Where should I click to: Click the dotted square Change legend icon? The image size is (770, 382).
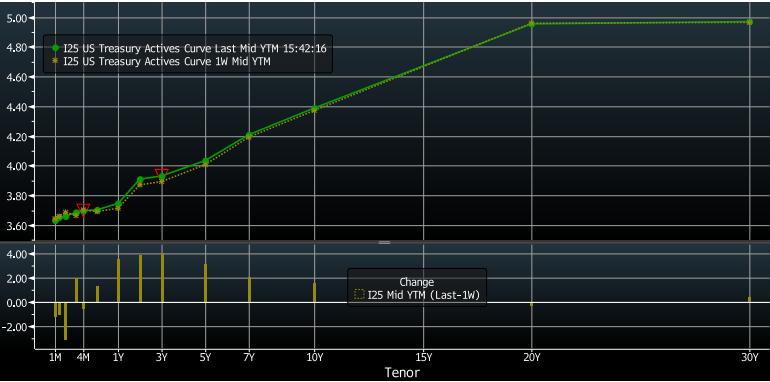click(359, 294)
